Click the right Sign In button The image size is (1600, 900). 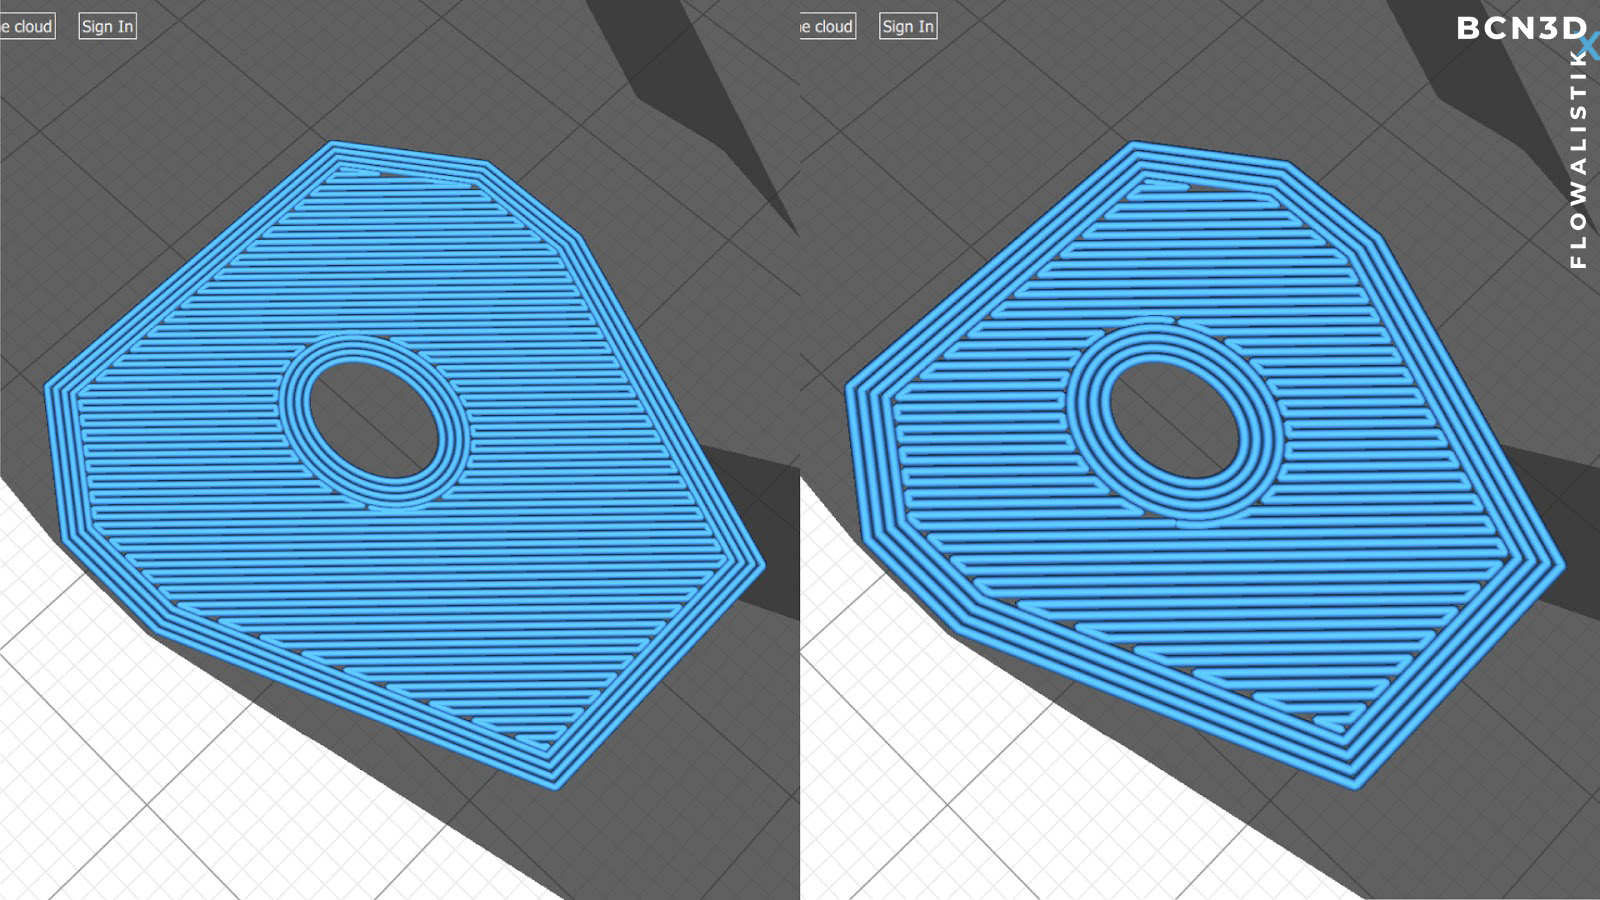[906, 27]
